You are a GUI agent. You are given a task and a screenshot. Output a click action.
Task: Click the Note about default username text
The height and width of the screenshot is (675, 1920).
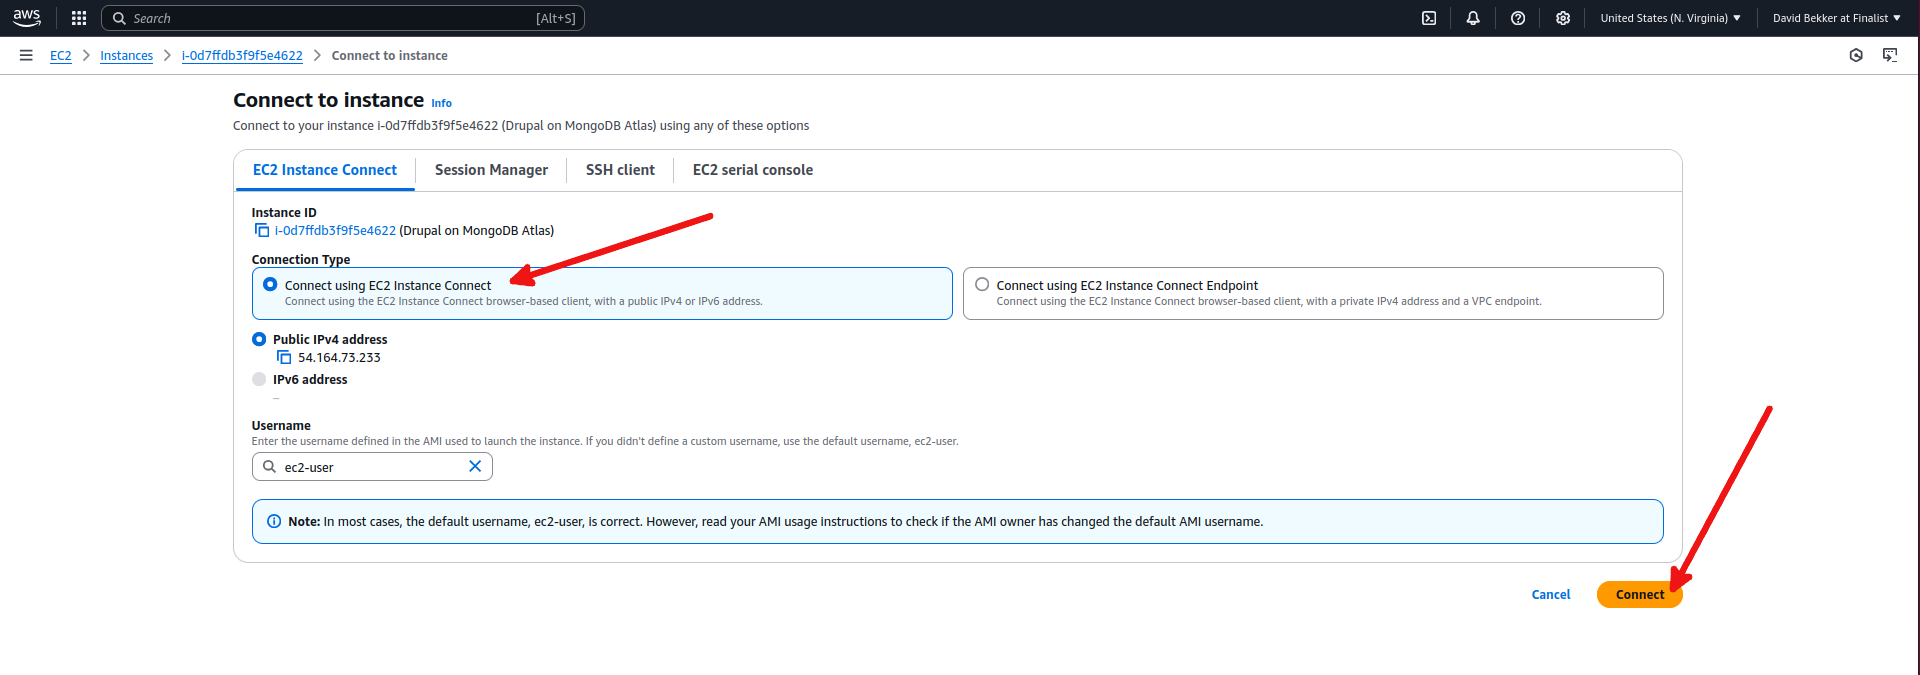tap(775, 521)
